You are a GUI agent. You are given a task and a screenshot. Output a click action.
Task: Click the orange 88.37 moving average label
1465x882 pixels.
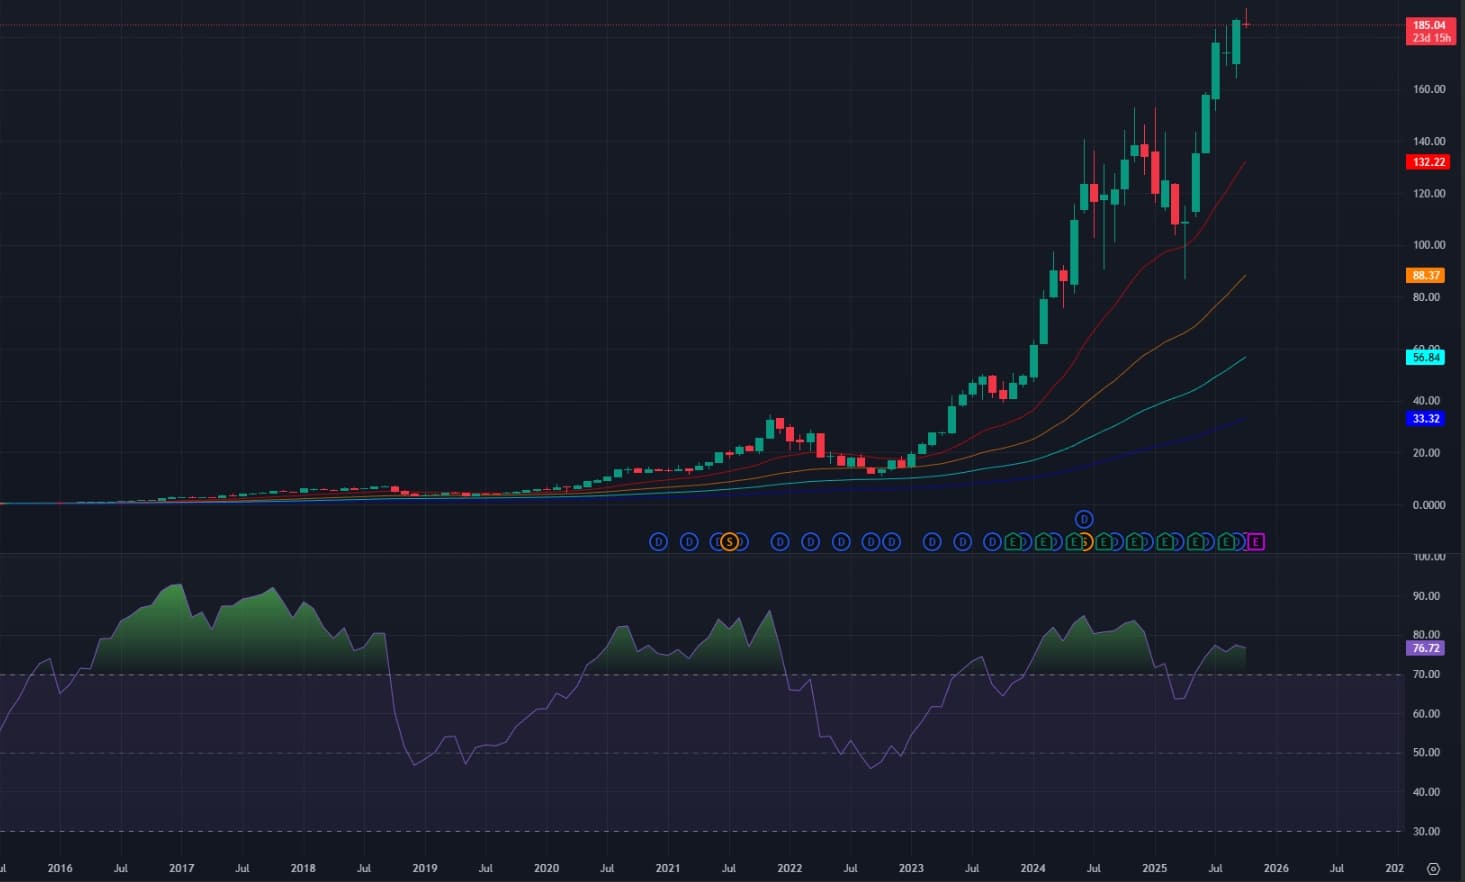[1426, 275]
